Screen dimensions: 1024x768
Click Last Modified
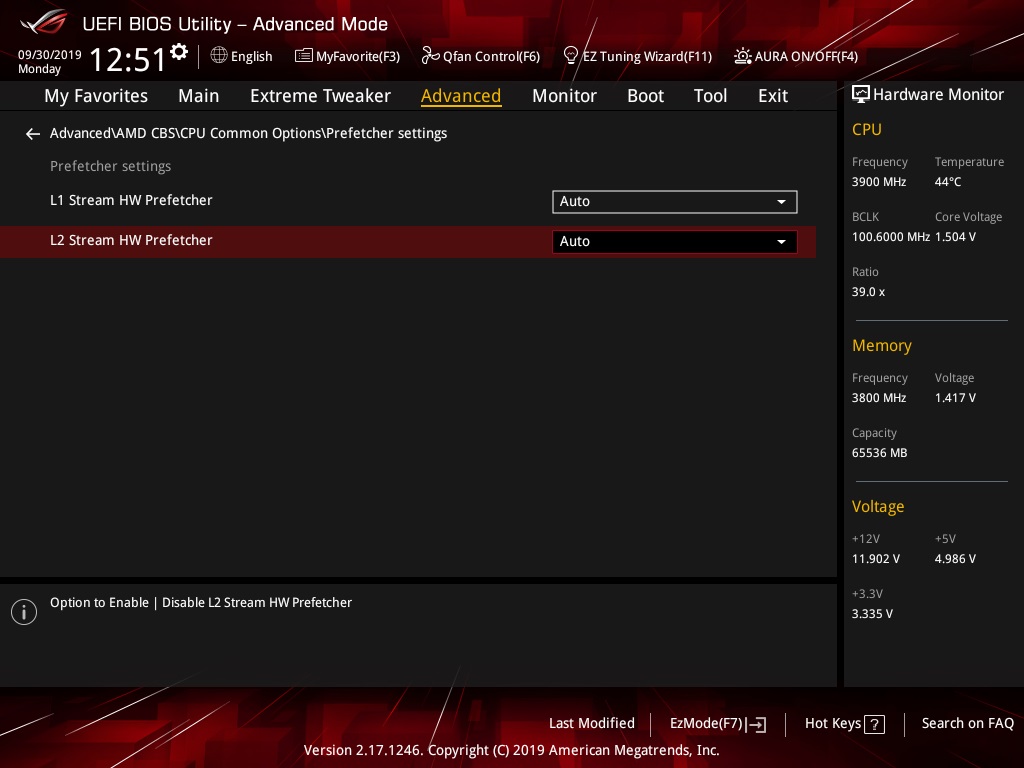click(x=592, y=724)
